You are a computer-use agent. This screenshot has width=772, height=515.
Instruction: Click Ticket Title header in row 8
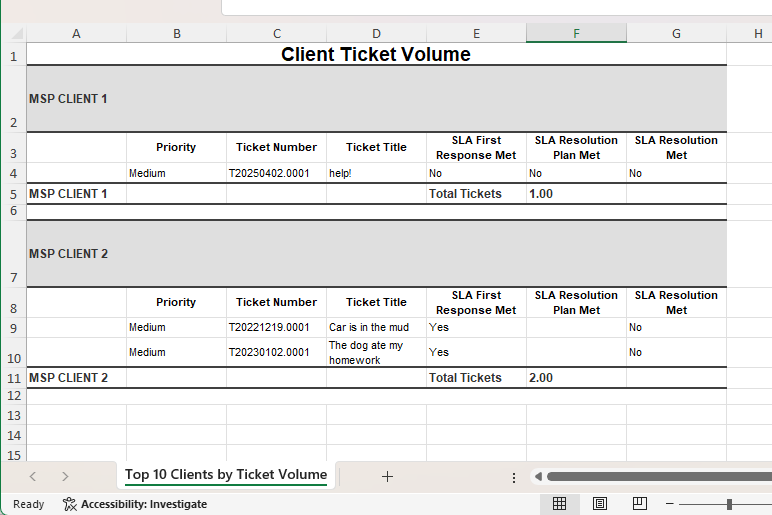point(376,302)
